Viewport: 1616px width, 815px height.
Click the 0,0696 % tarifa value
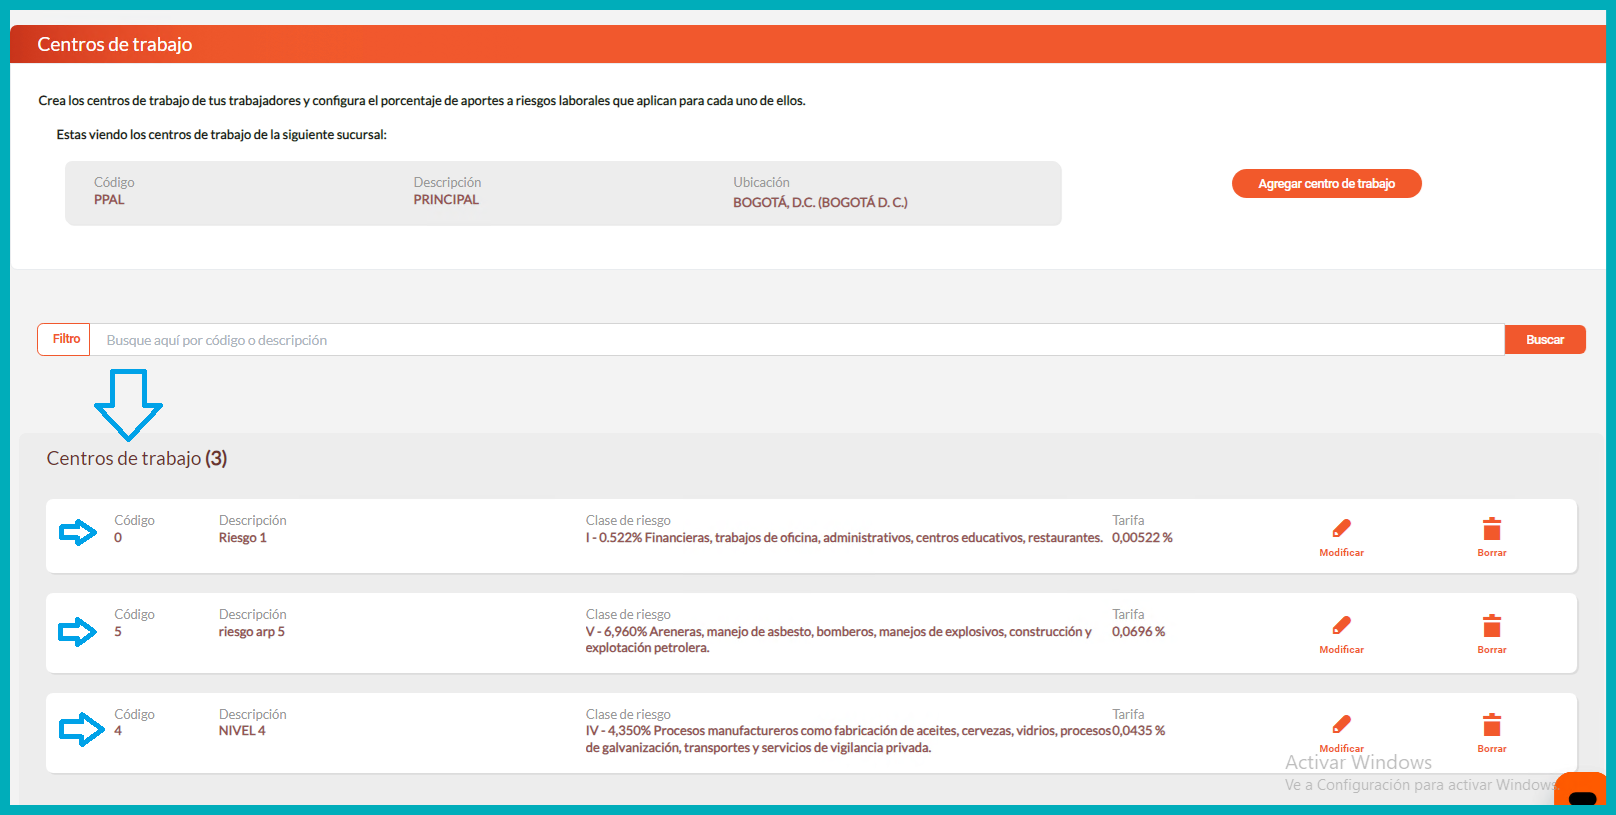[x=1138, y=632]
